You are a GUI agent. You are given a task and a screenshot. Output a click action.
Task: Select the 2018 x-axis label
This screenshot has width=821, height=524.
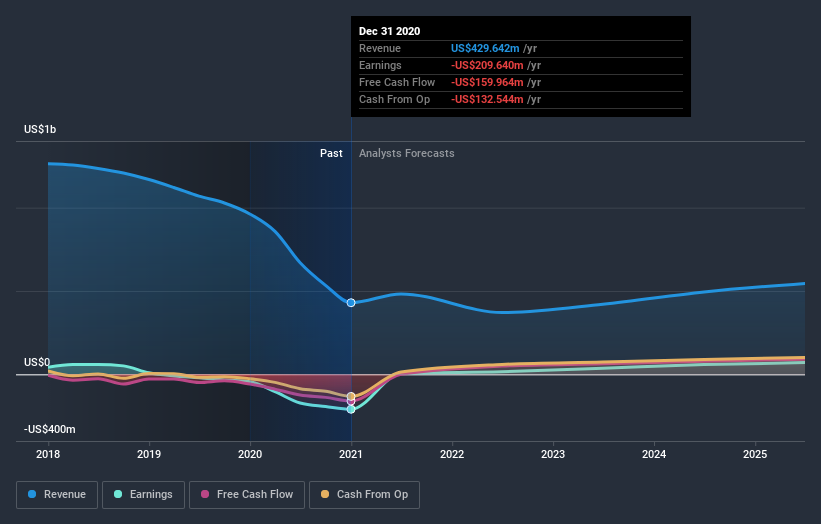(48, 454)
